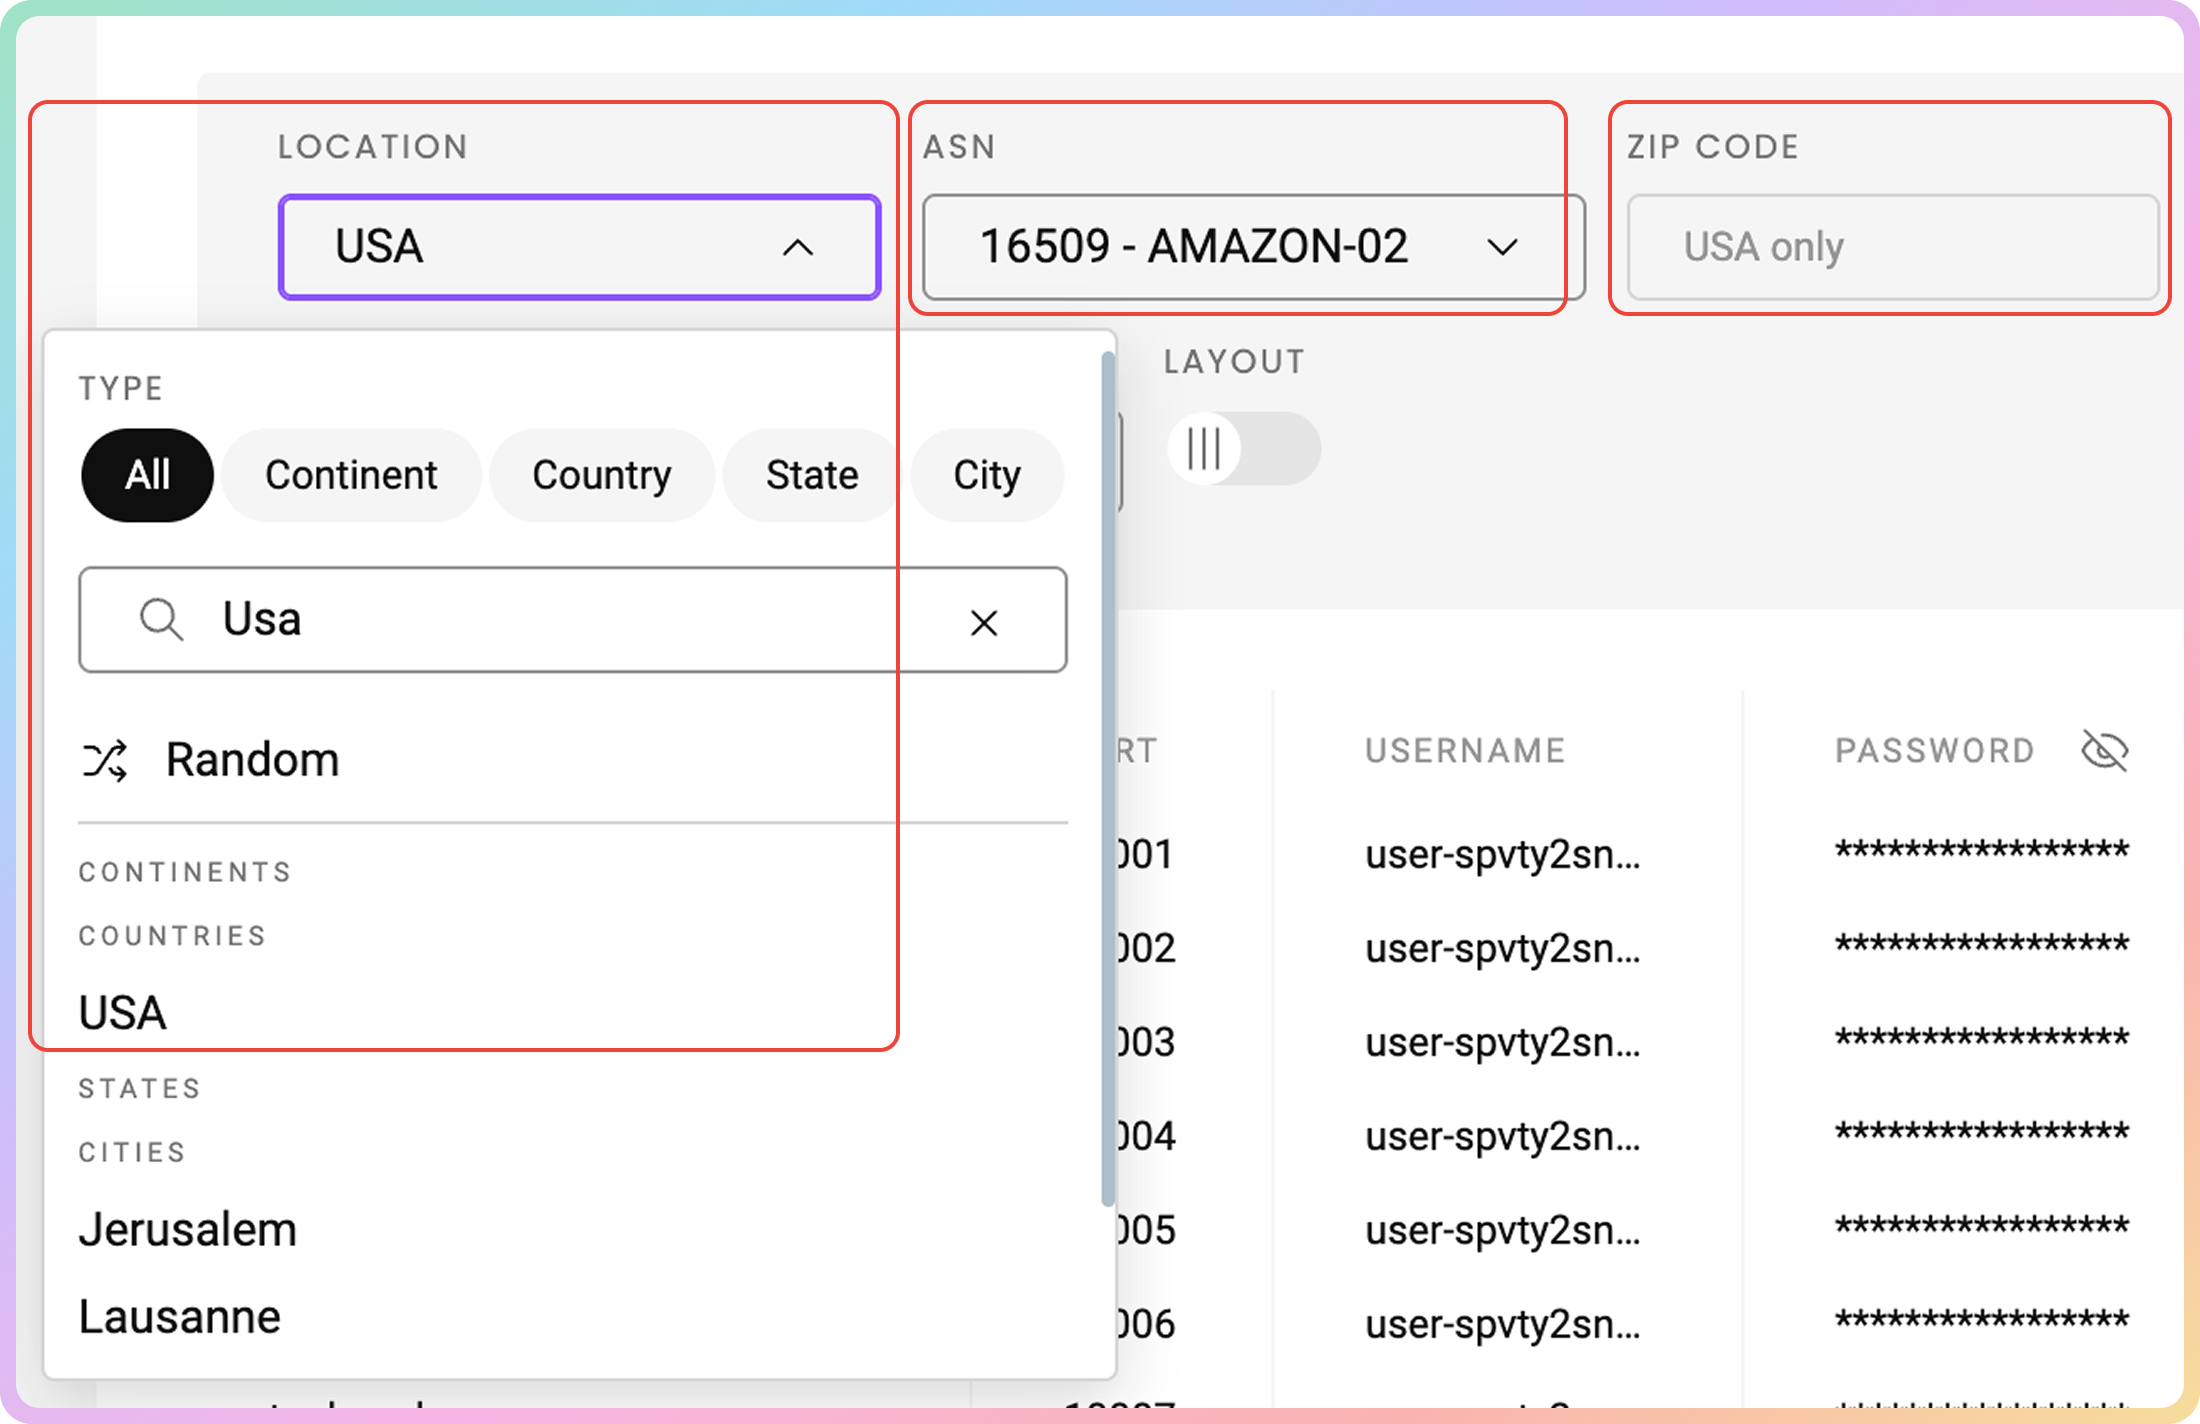Screen dimensions: 2200x1424
Task: Toggle password visibility eye icon
Action: pos(2104,750)
